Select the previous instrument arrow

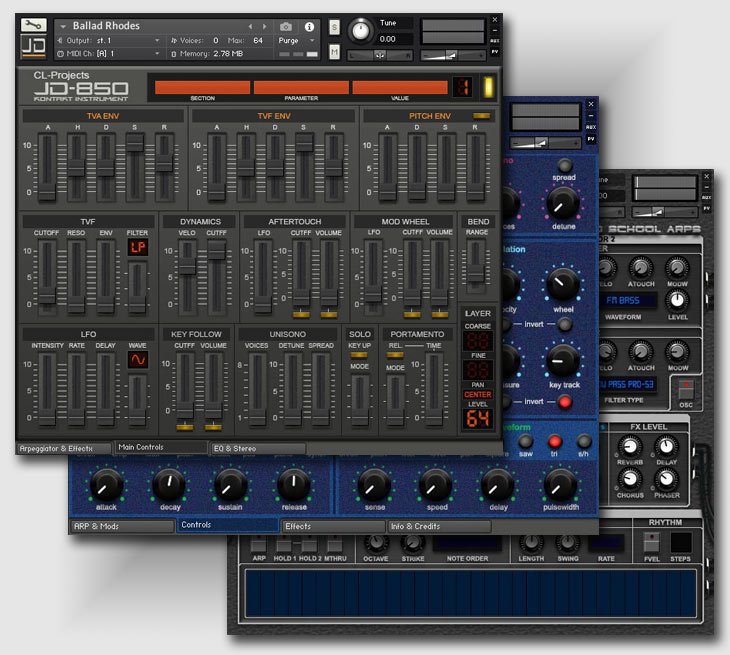coord(250,26)
